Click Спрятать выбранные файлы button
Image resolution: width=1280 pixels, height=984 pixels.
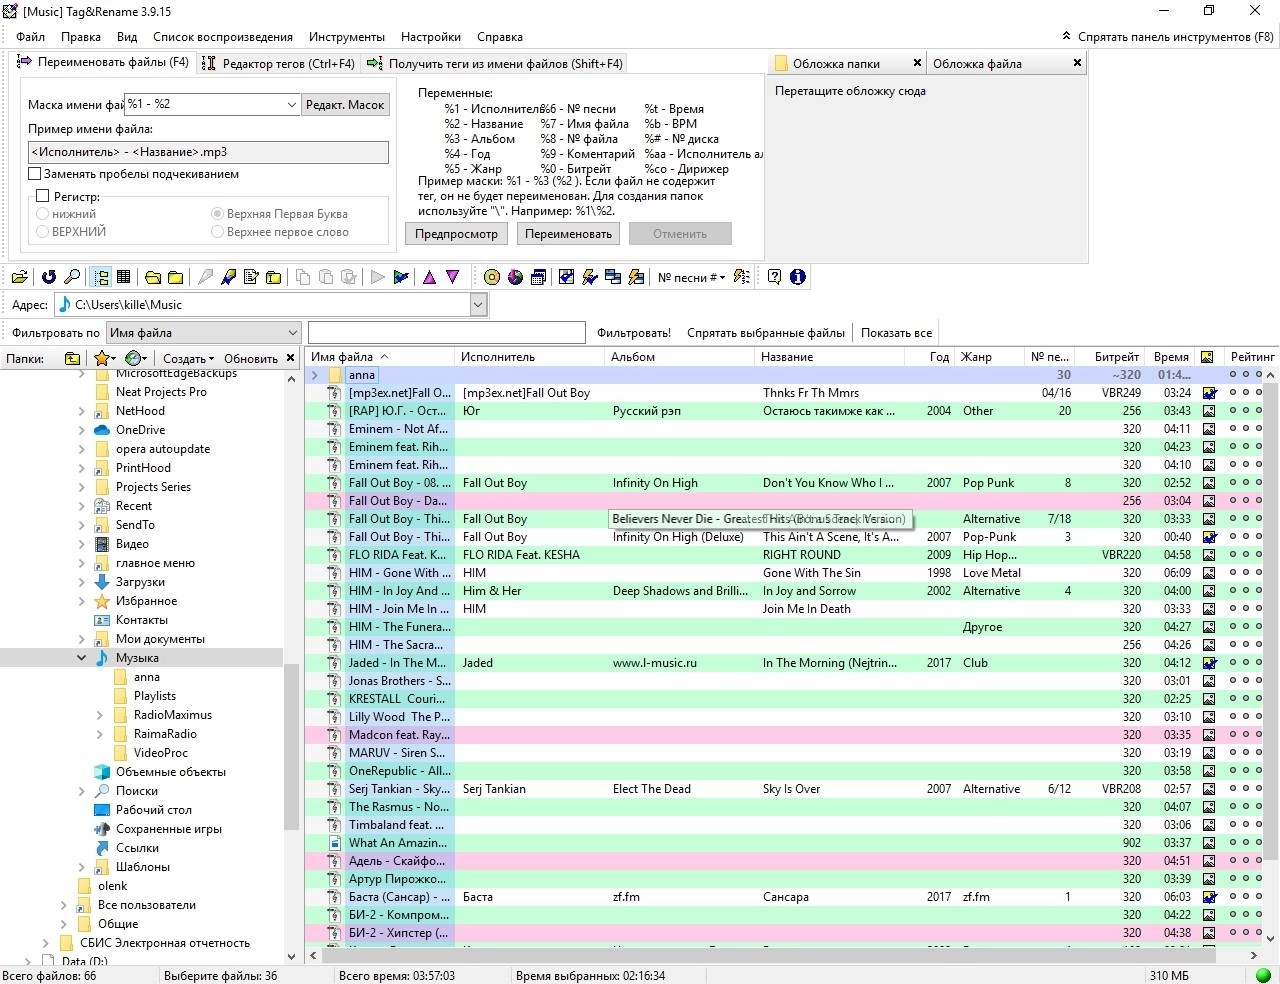click(x=766, y=333)
